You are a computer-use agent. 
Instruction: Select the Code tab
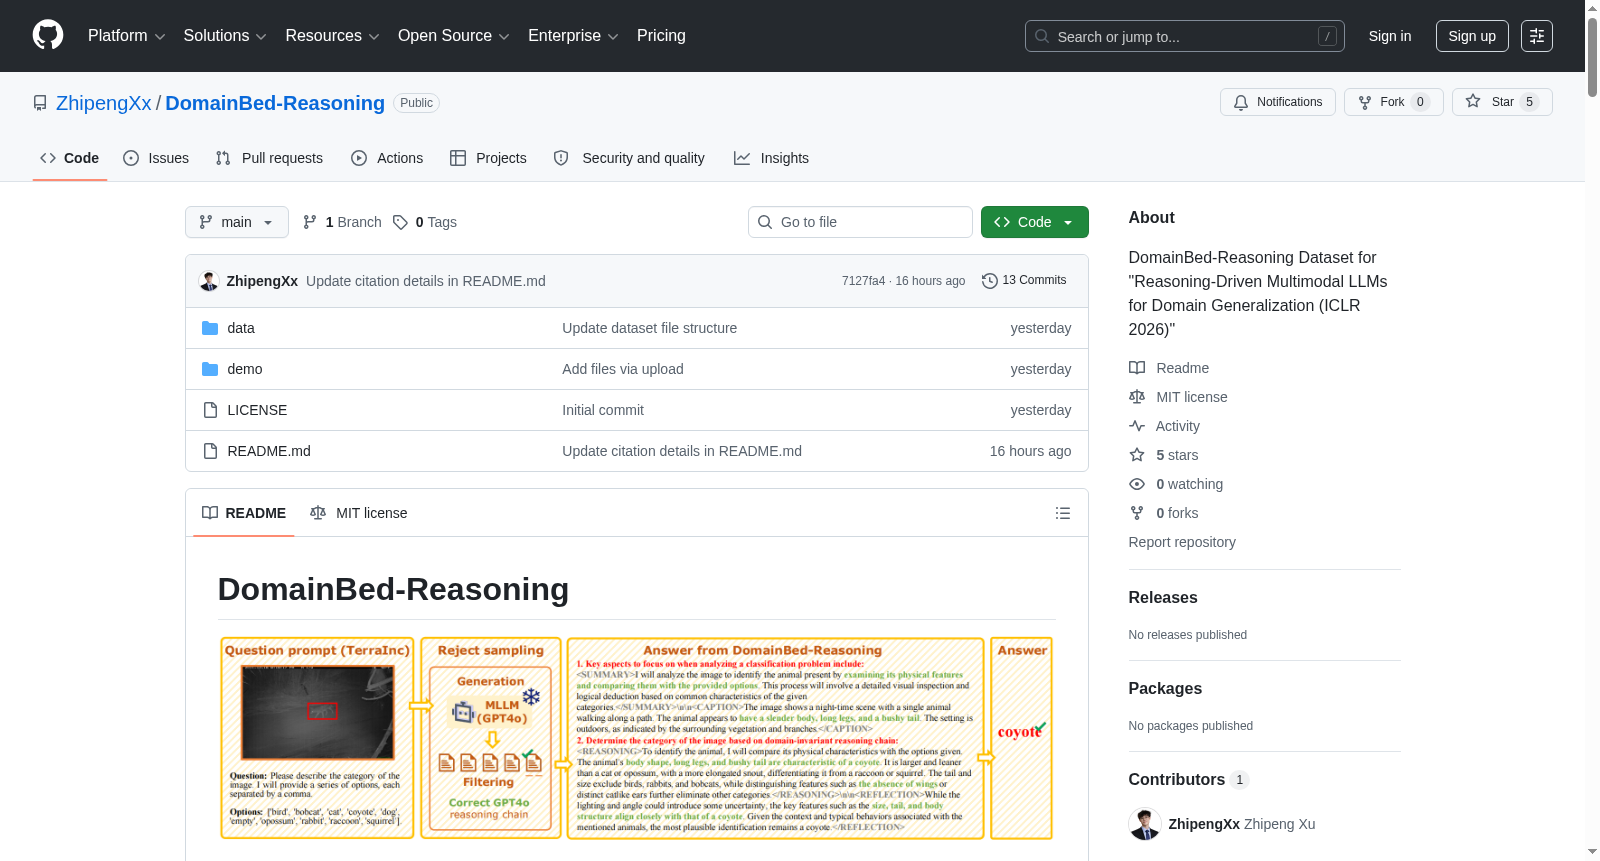point(70,158)
